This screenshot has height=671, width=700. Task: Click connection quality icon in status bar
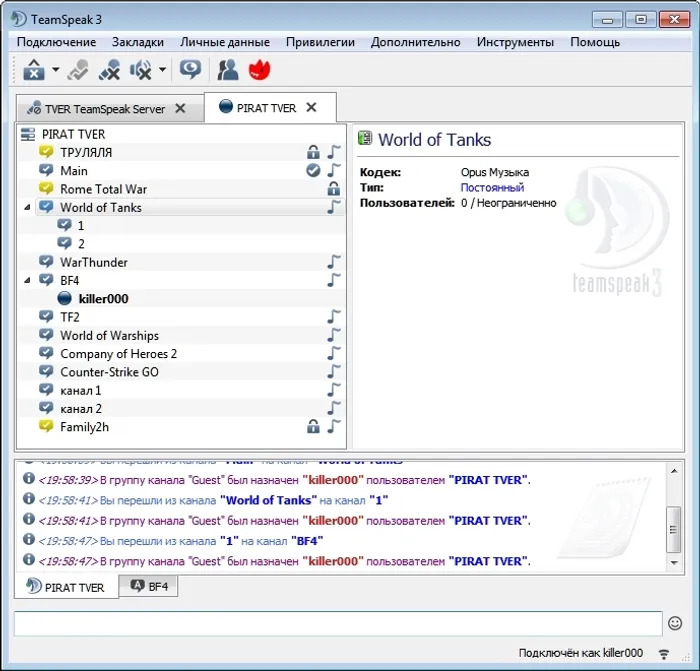pyautogui.click(x=664, y=654)
